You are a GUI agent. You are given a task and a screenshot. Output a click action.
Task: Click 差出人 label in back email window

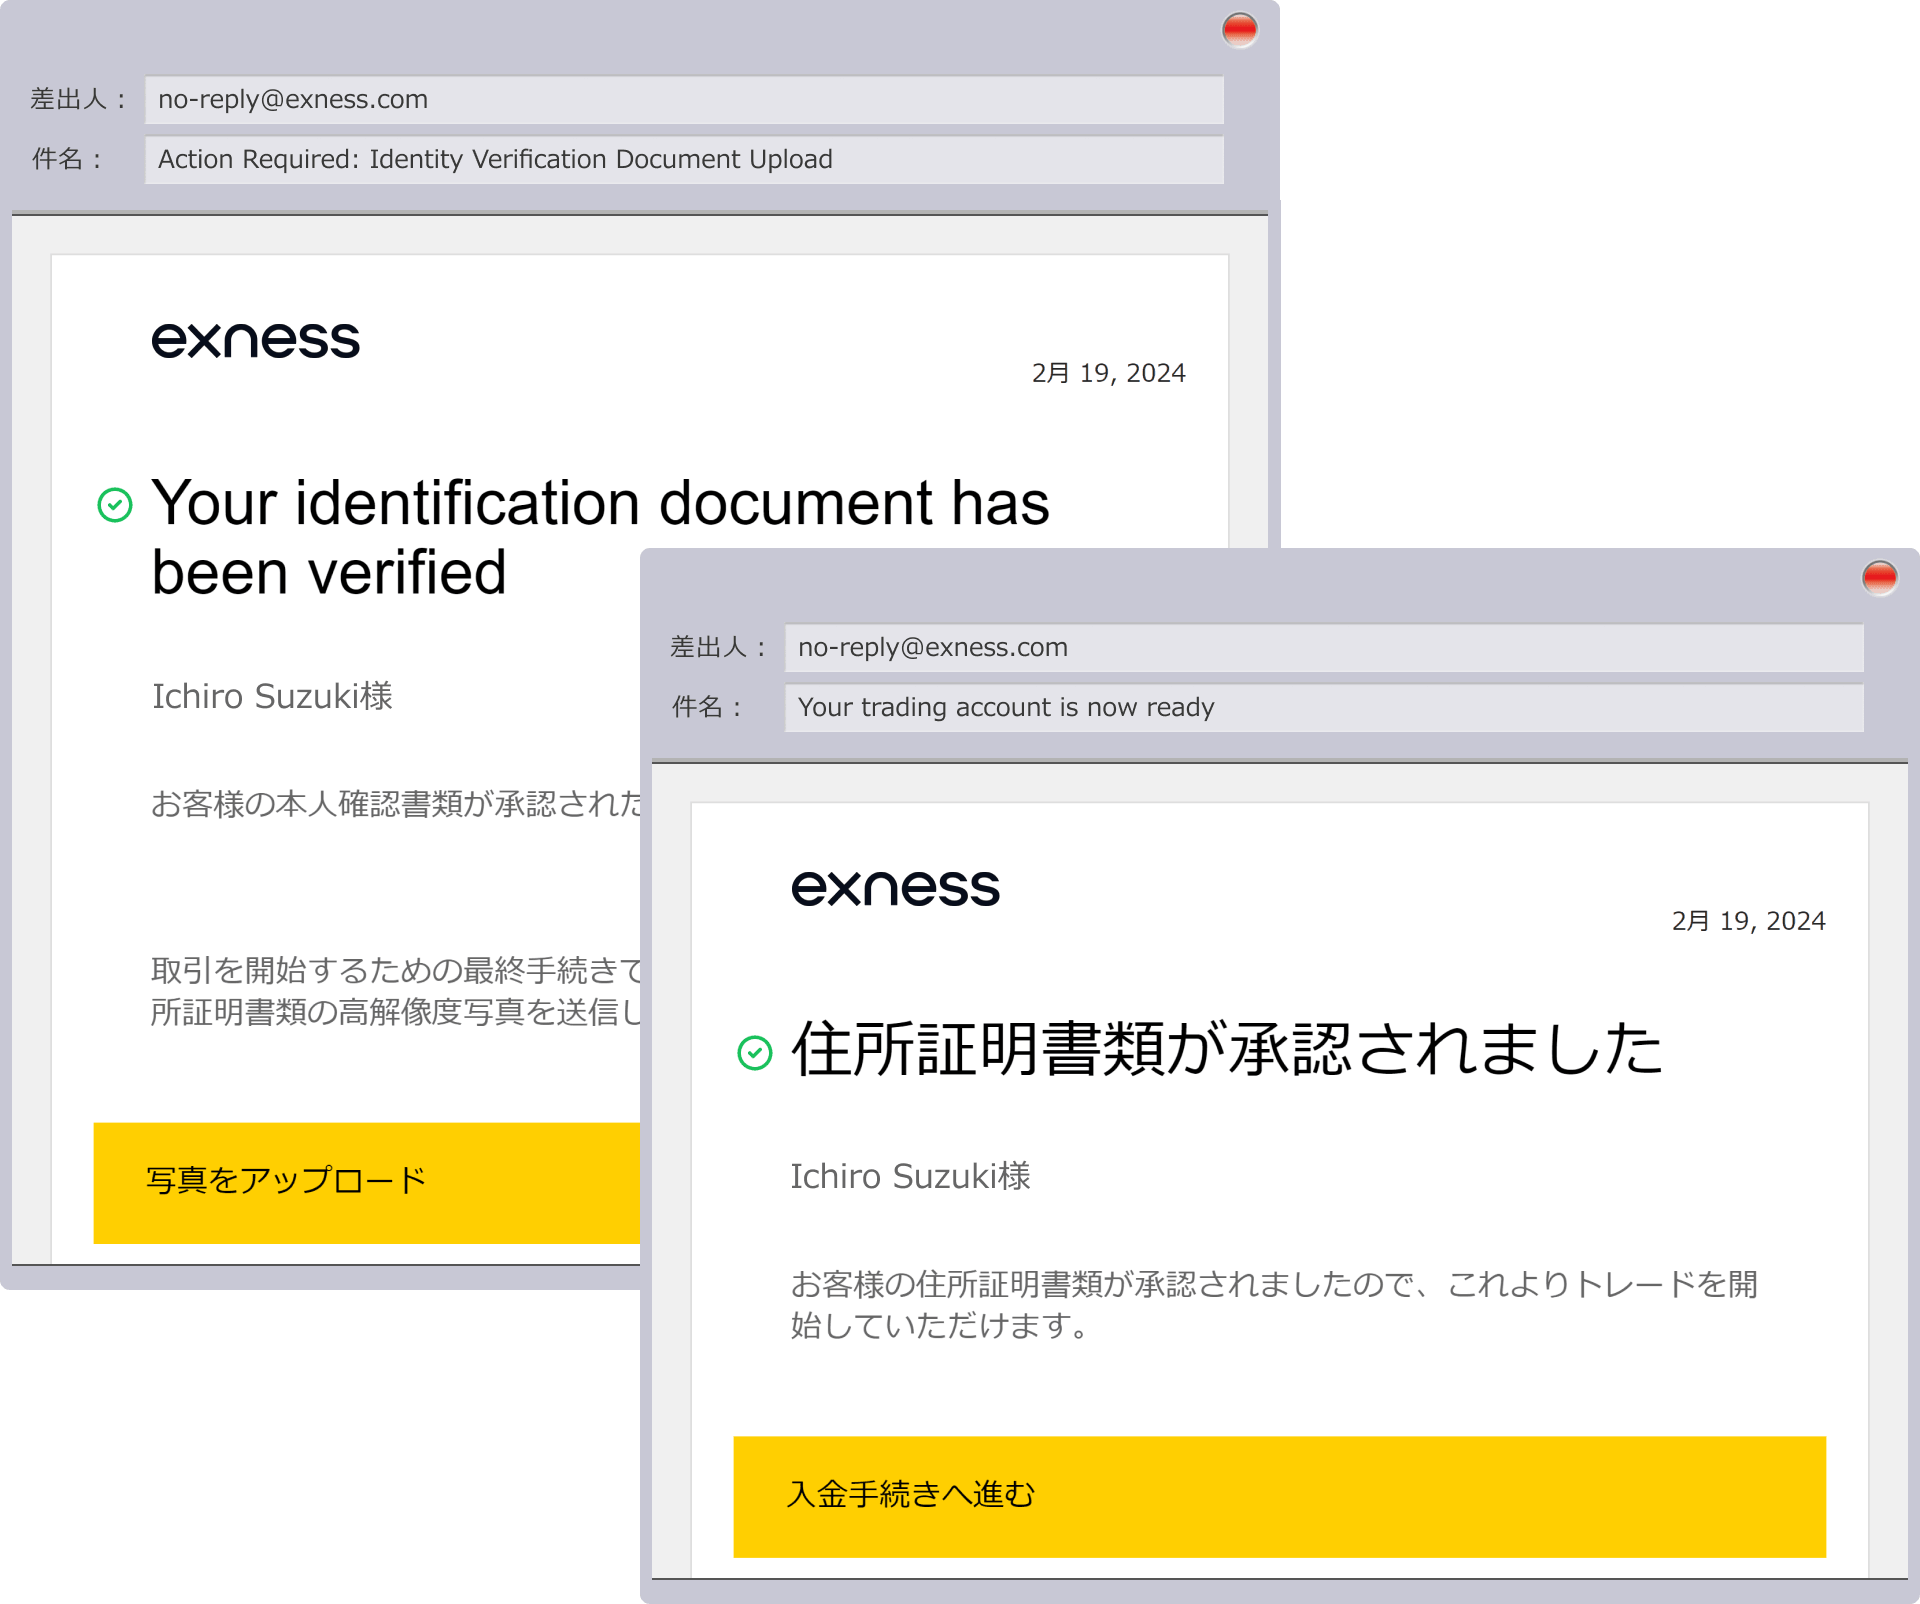79,100
